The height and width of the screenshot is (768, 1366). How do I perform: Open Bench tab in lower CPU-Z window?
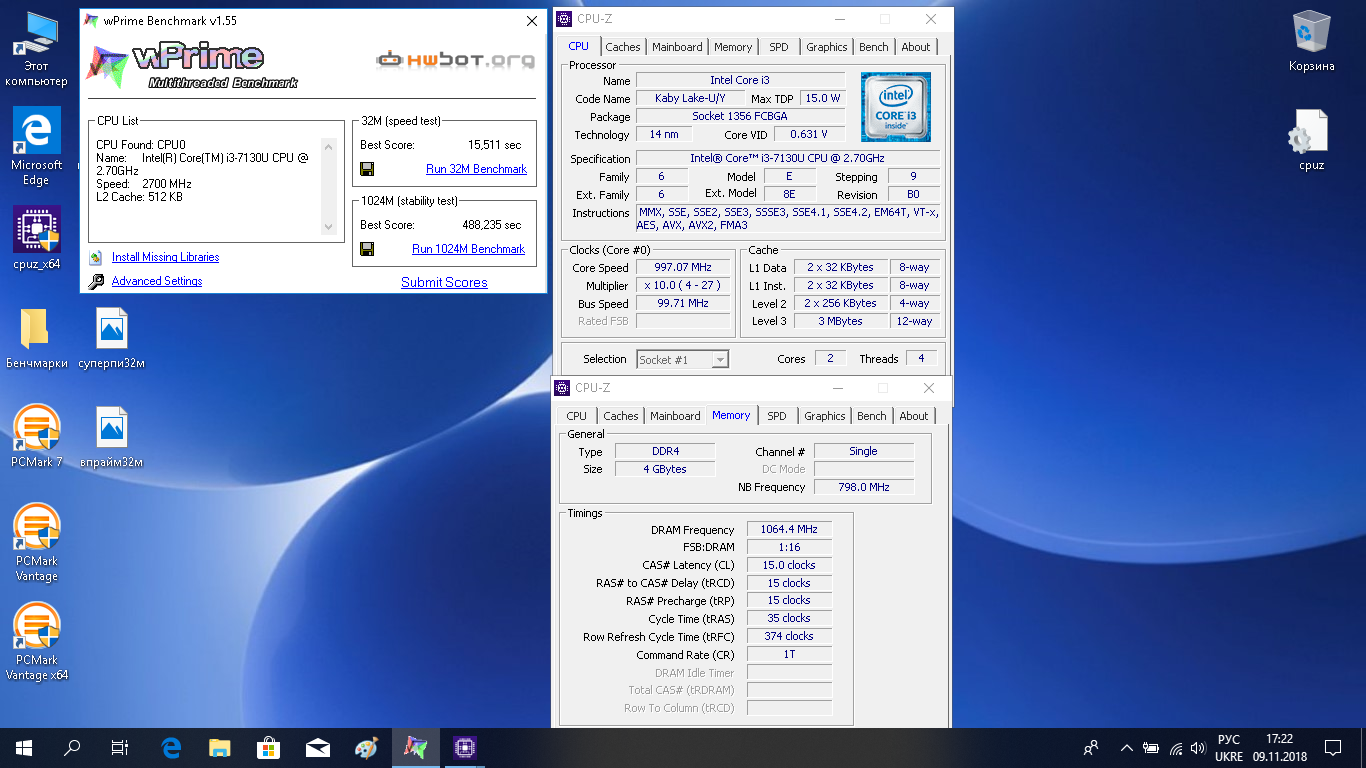(x=872, y=416)
